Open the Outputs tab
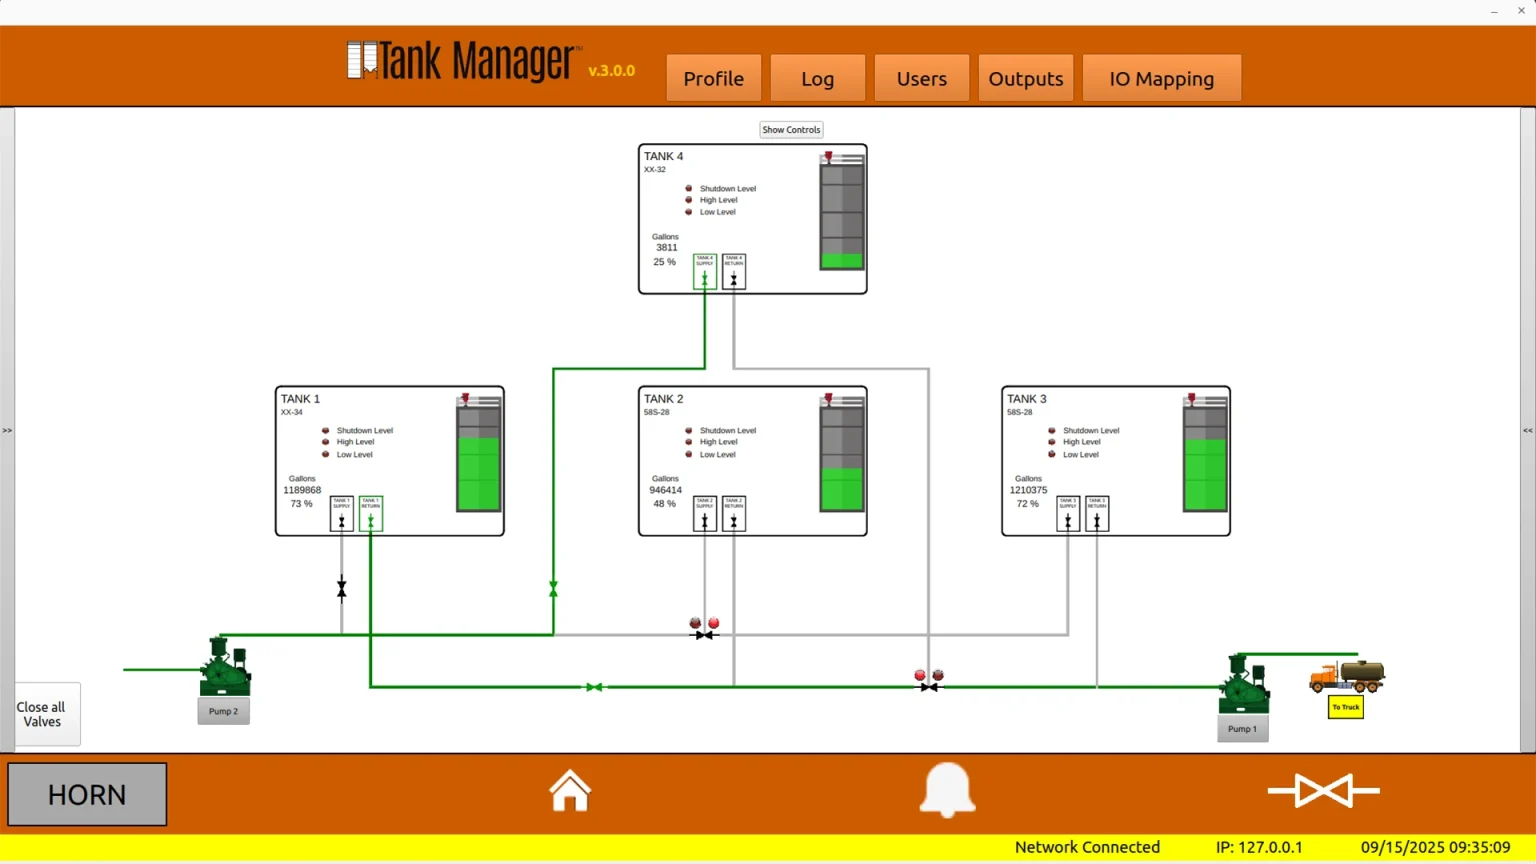 [x=1026, y=78]
